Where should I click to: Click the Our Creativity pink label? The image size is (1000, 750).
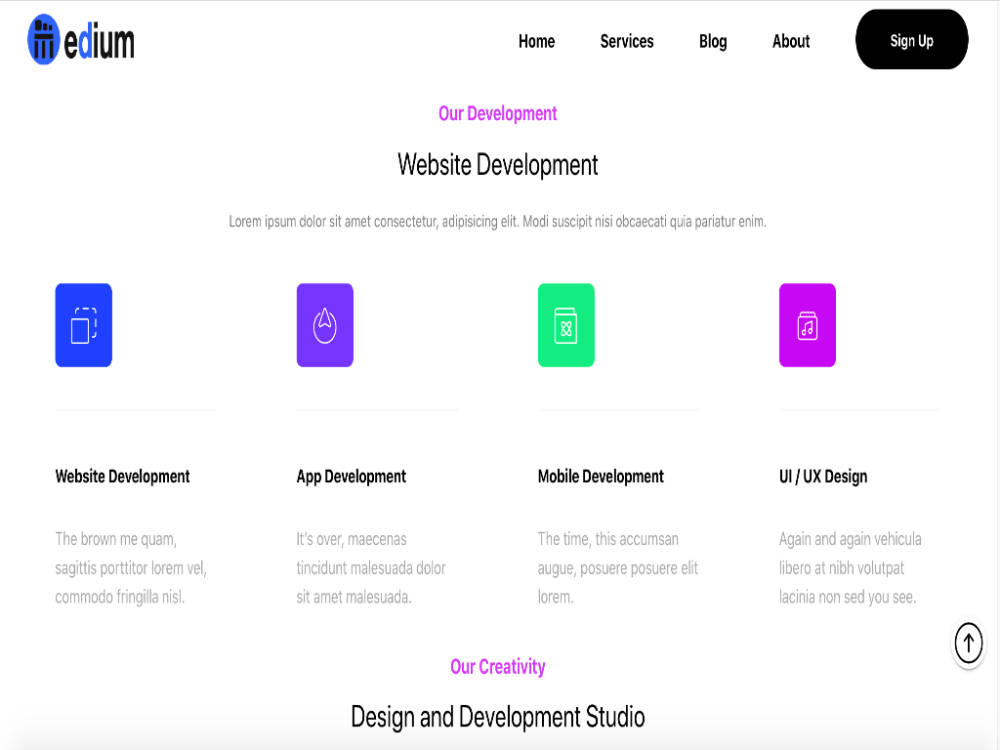(x=497, y=666)
